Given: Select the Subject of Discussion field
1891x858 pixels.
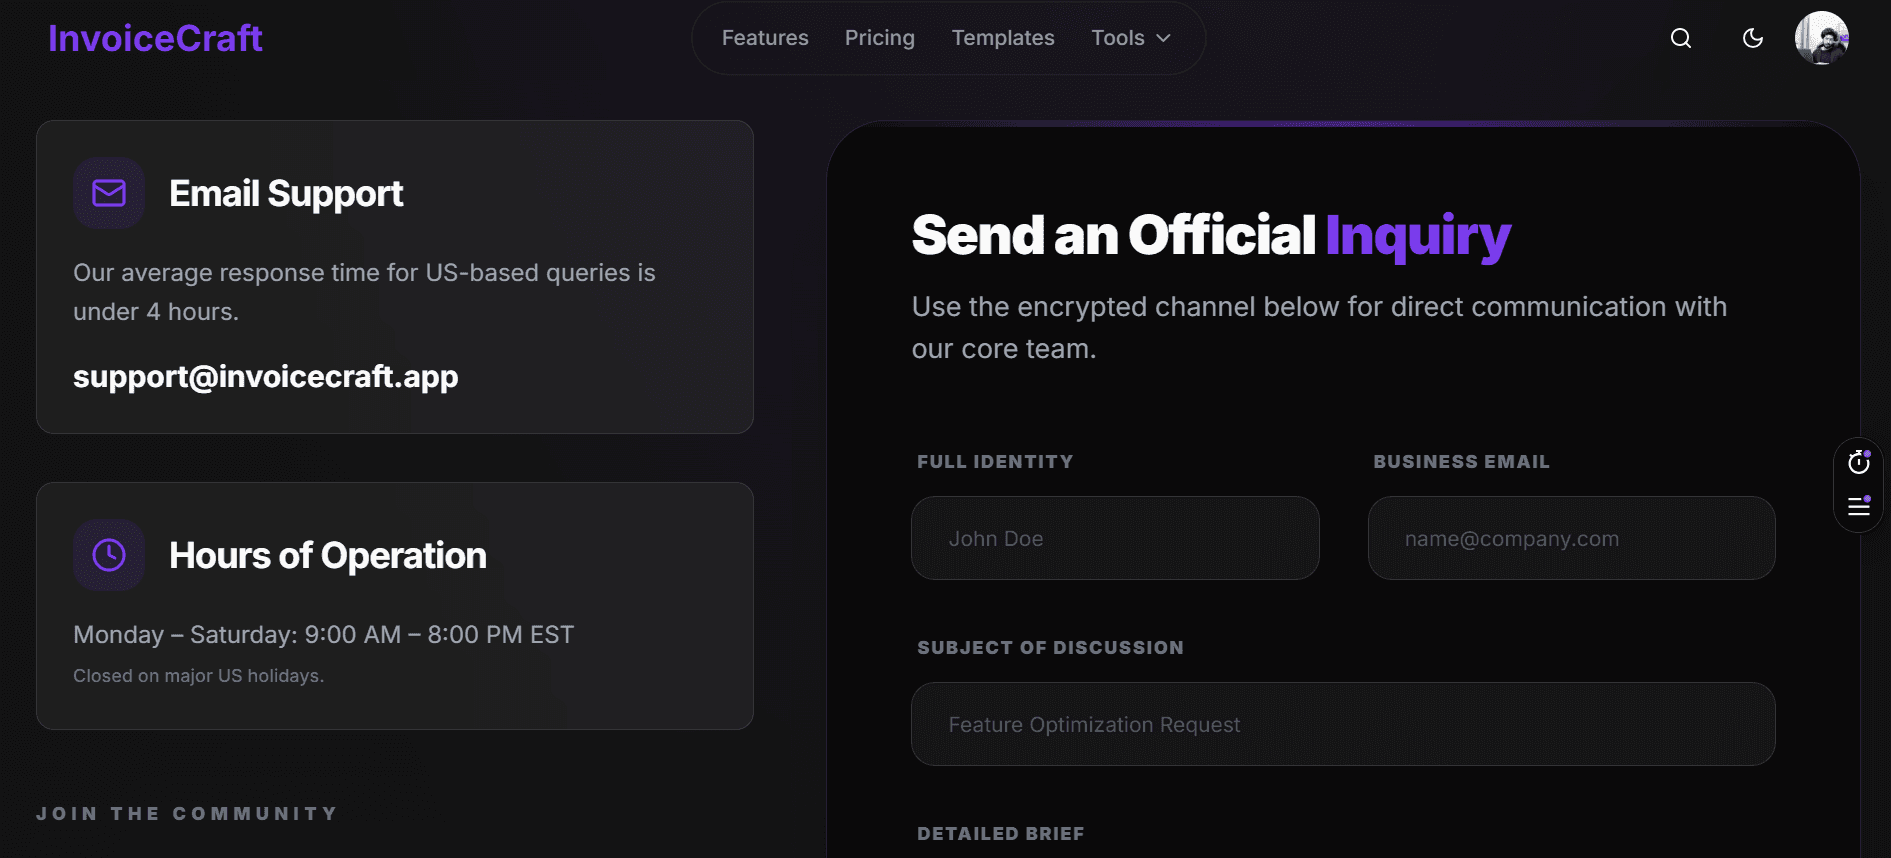Looking at the screenshot, I should [1343, 724].
